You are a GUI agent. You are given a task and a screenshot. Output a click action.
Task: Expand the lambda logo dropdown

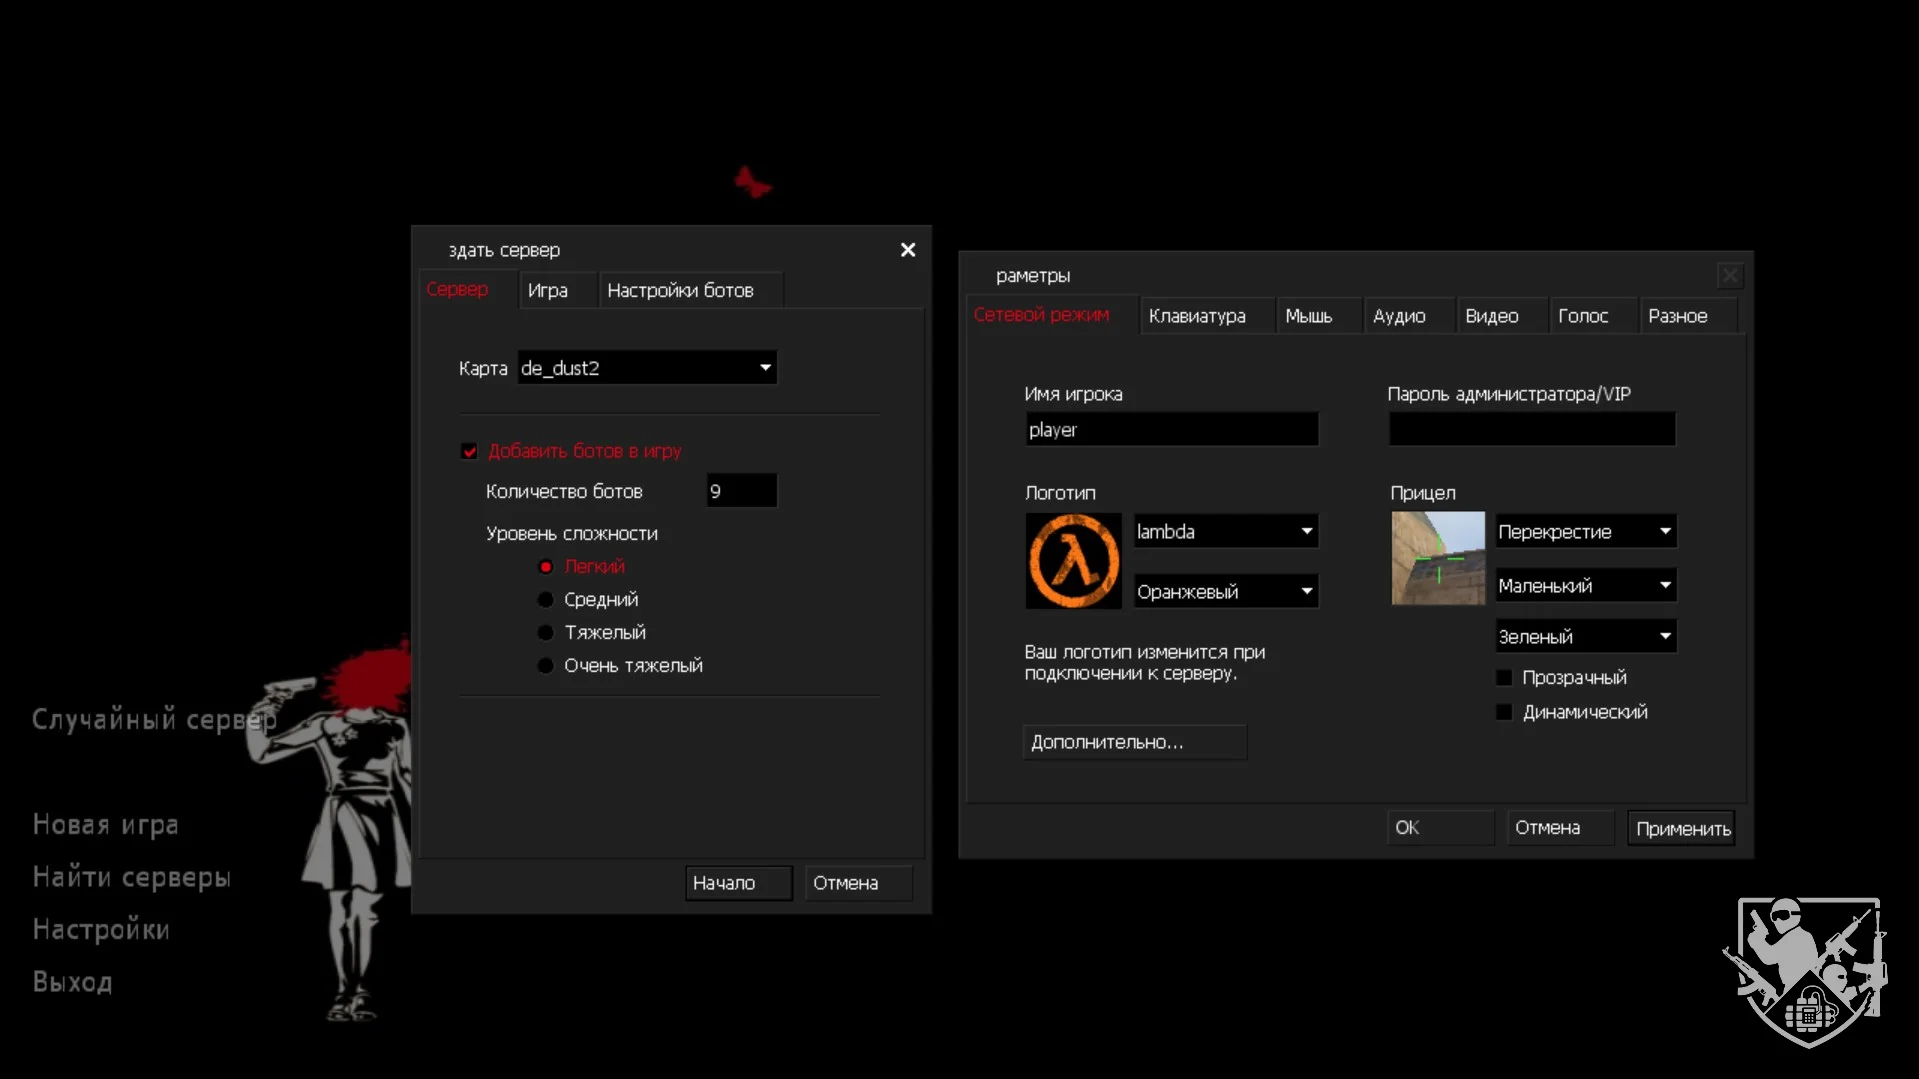pyautogui.click(x=1225, y=532)
